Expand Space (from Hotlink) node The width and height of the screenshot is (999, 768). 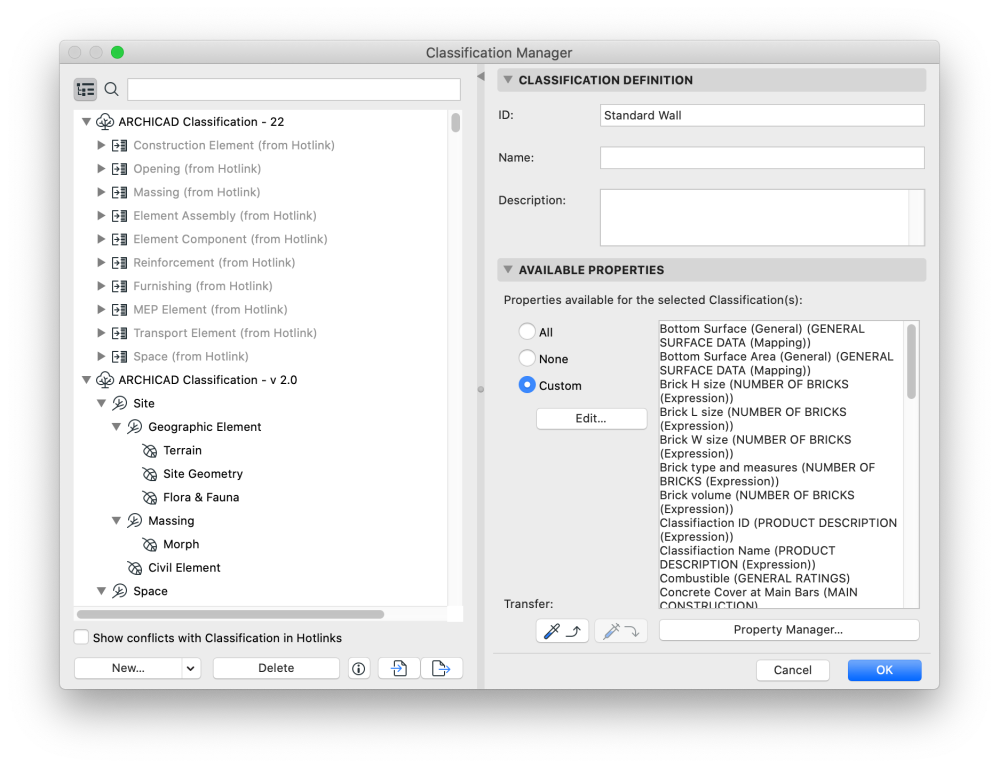click(x=101, y=356)
